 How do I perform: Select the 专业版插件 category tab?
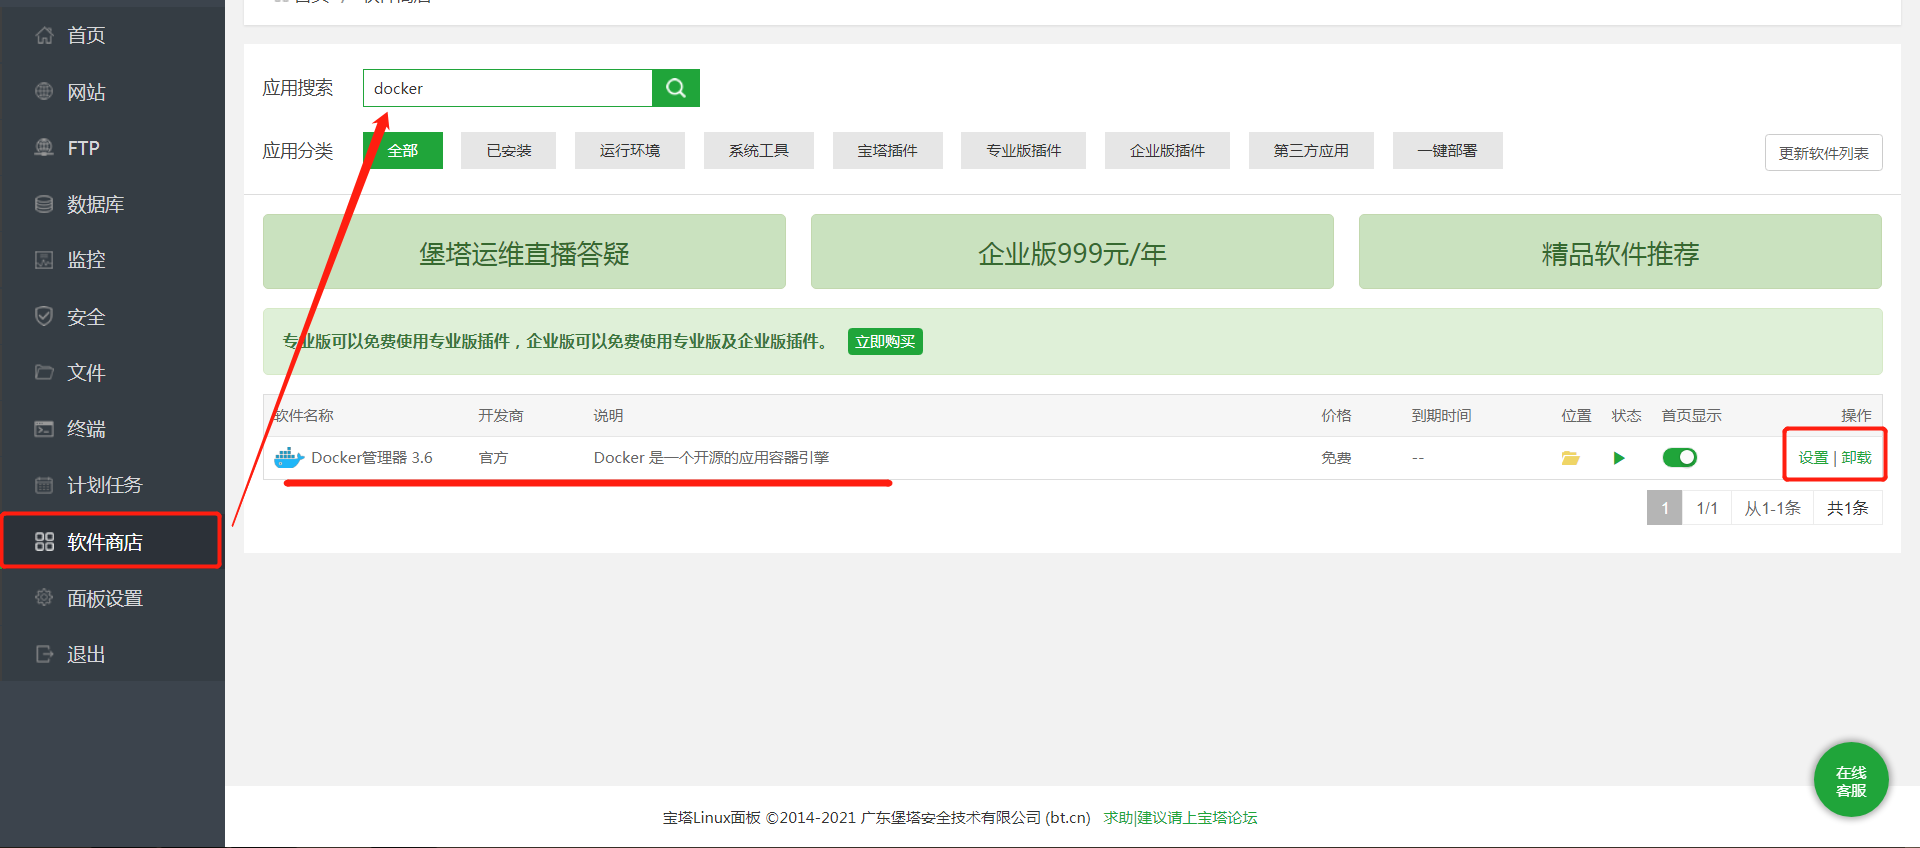point(1024,151)
